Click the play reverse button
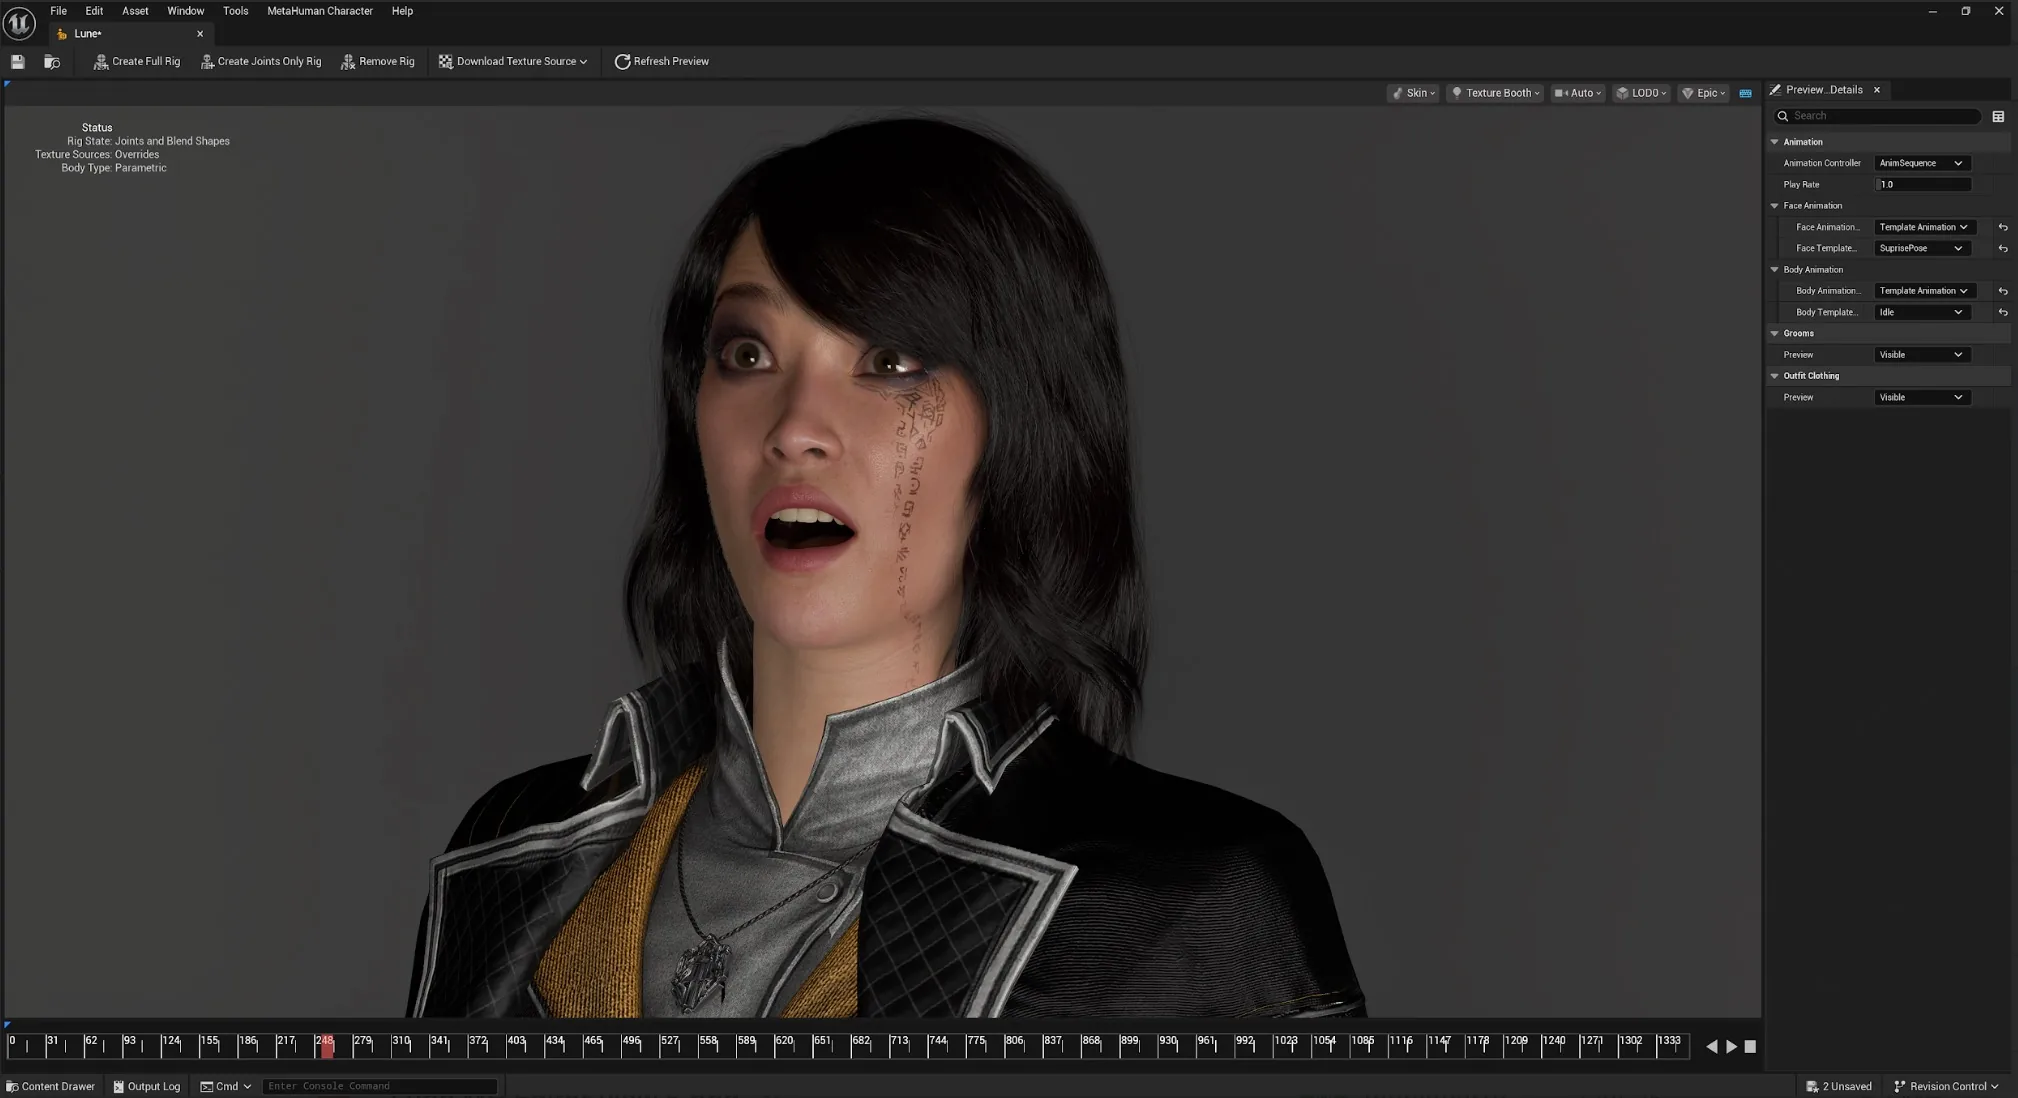 click(x=1711, y=1046)
